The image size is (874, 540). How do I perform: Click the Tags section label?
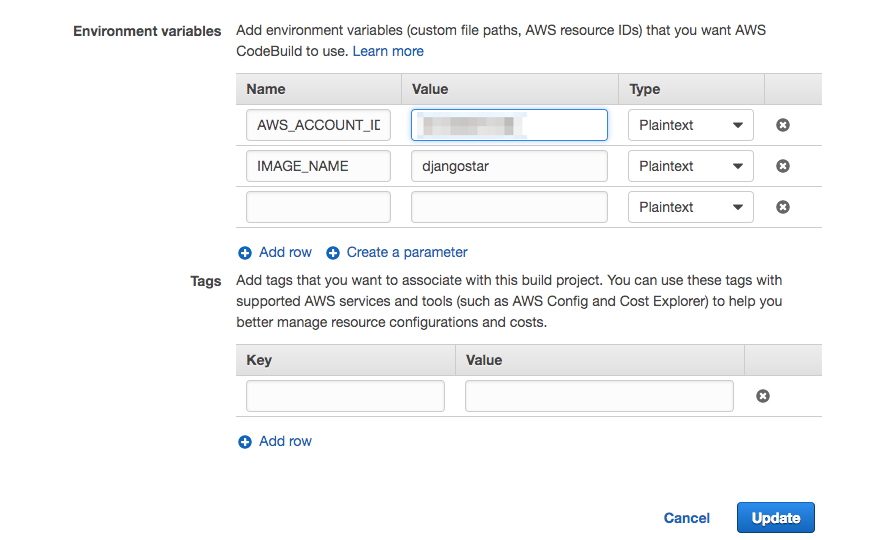click(206, 281)
